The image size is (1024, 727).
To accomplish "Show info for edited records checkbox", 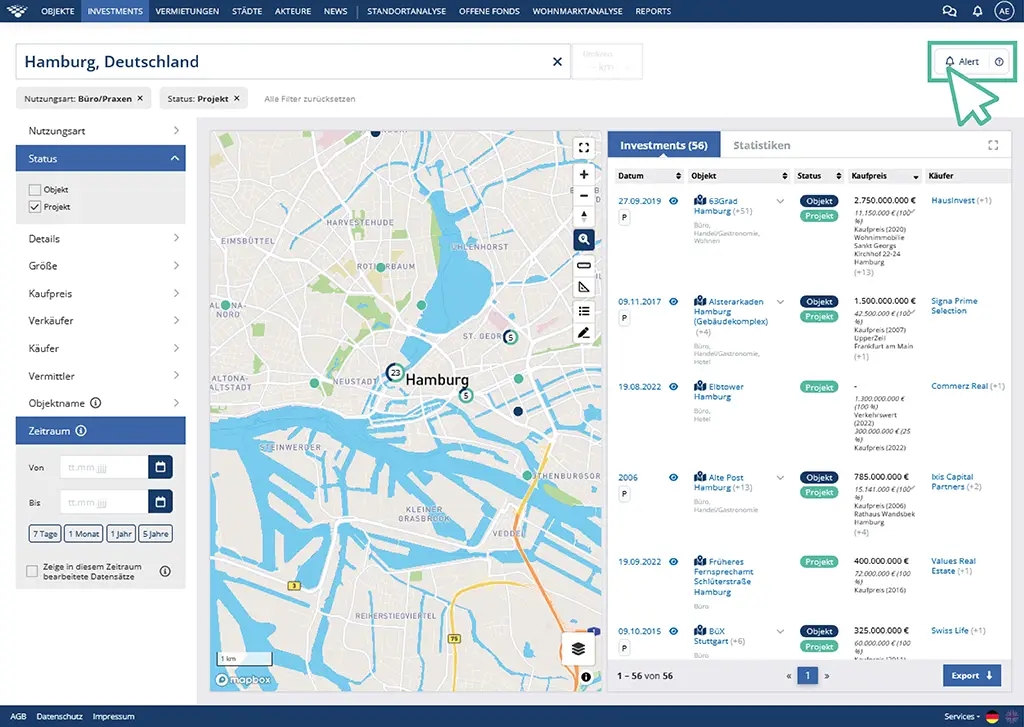I will (165, 572).
